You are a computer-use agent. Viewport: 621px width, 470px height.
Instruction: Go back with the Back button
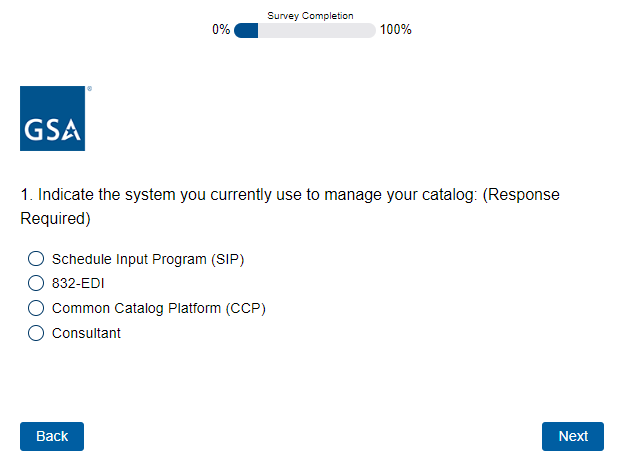tap(52, 436)
